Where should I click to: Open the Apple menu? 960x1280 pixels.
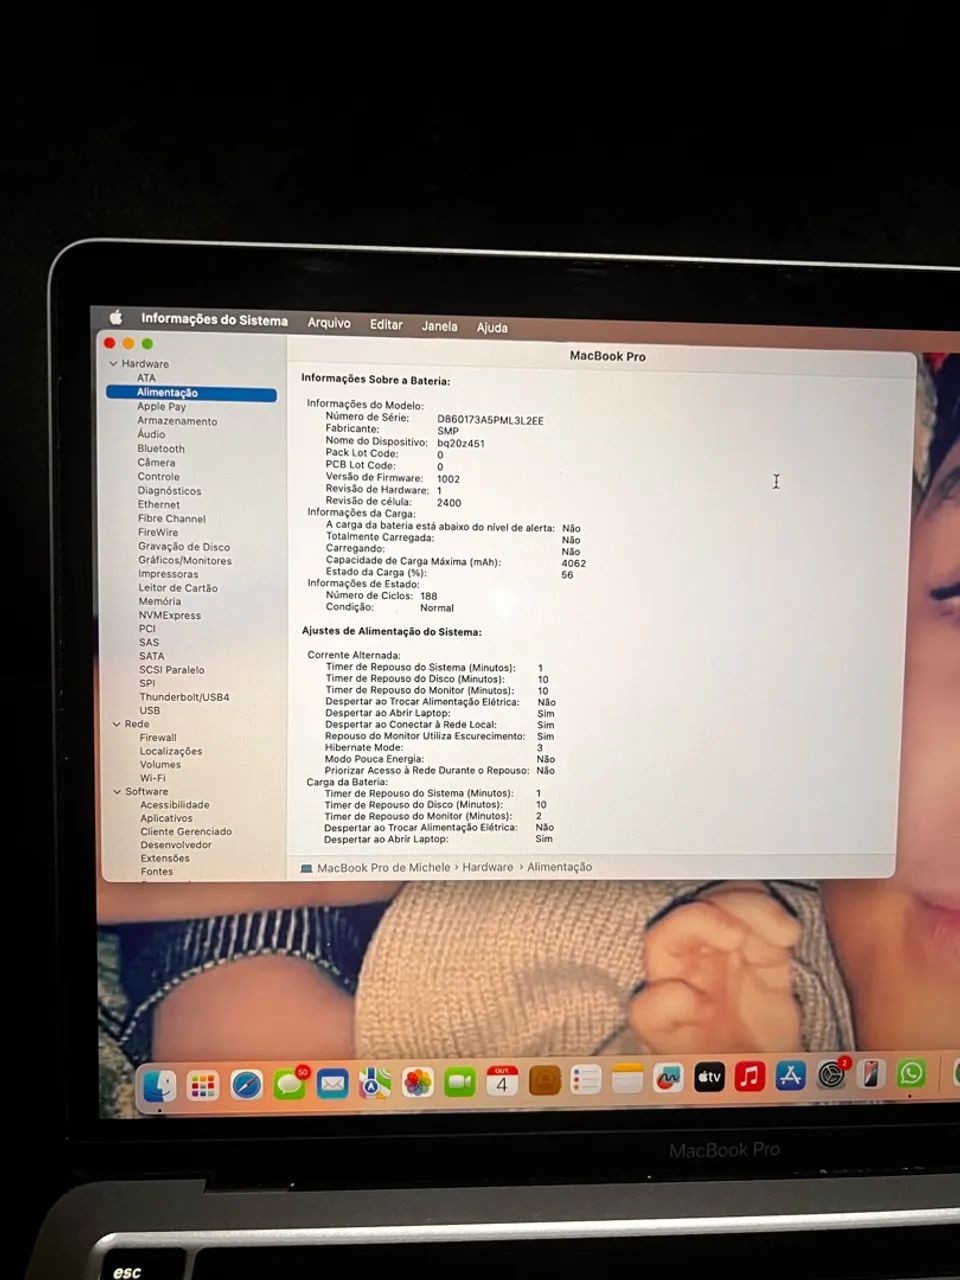(115, 317)
